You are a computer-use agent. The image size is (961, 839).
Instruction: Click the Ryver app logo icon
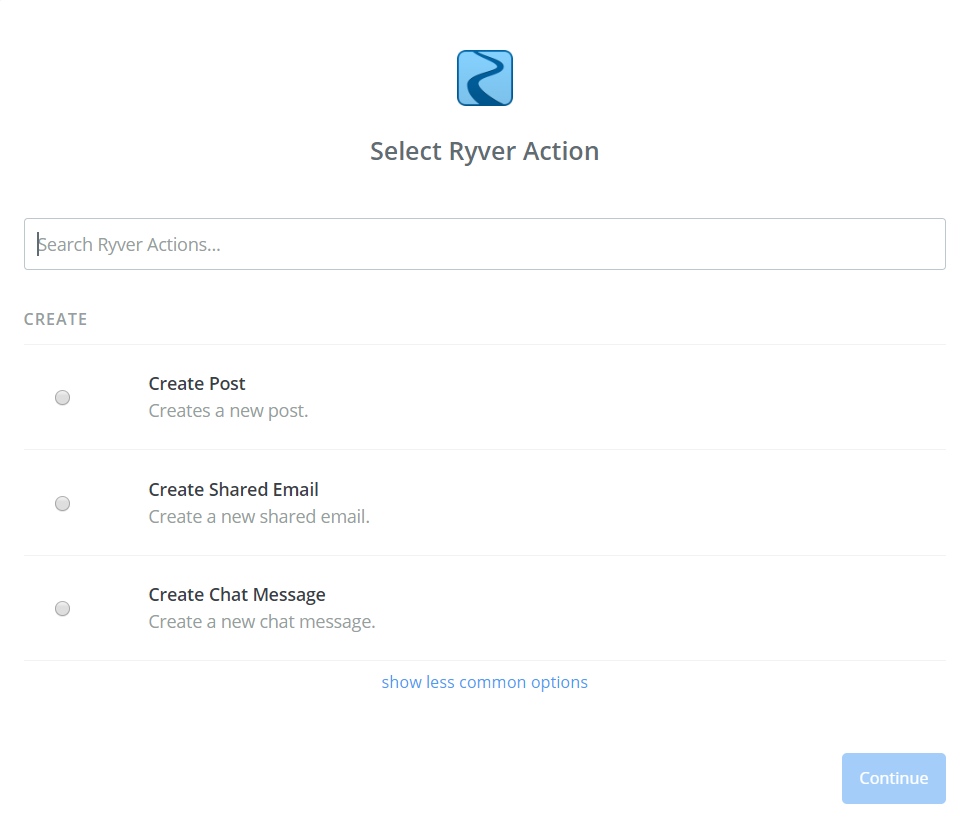click(485, 78)
